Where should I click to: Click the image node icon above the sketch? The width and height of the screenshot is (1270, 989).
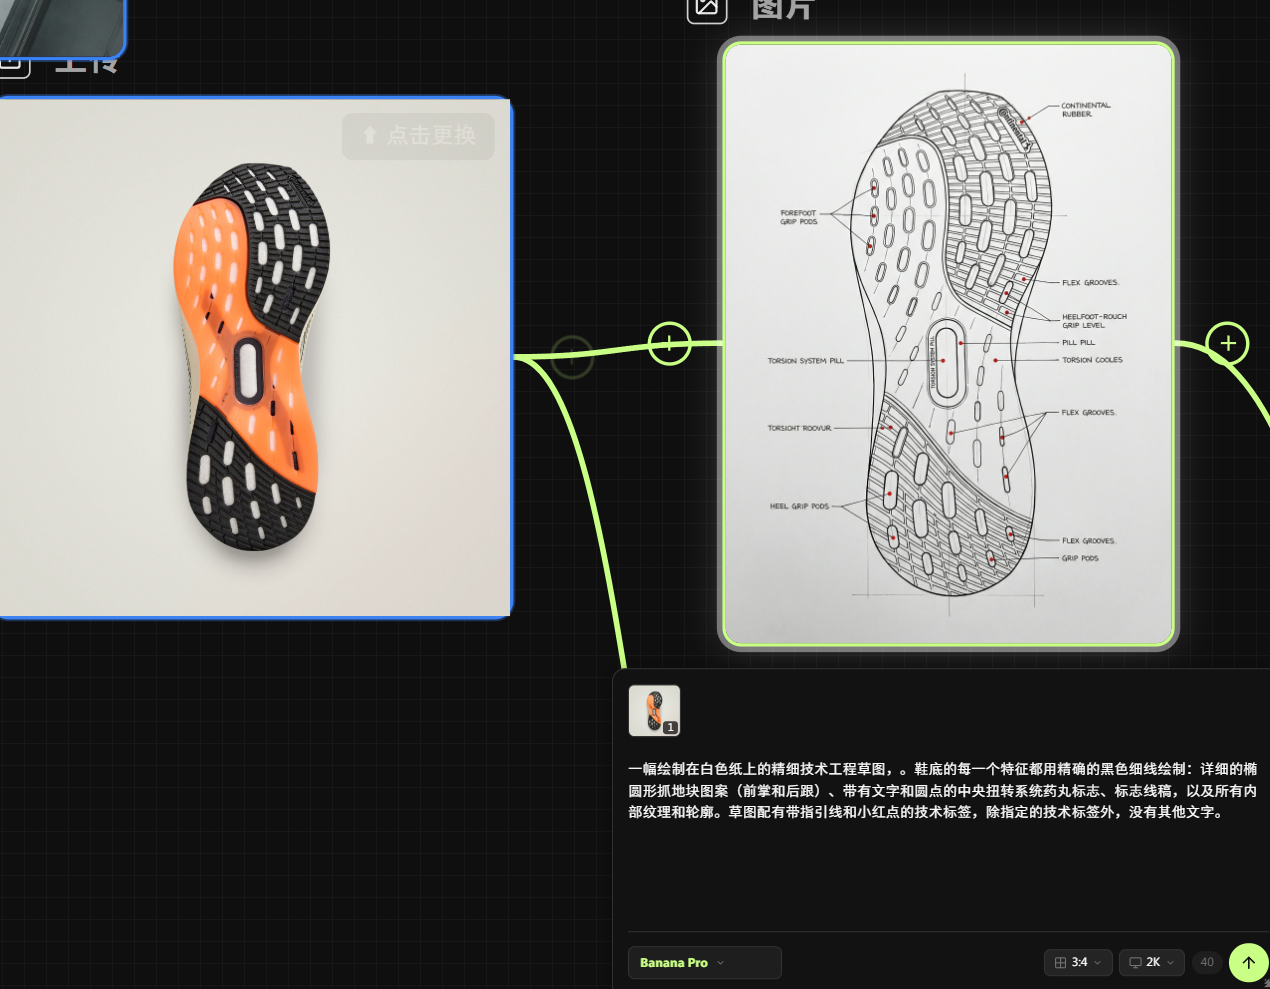pyautogui.click(x=706, y=8)
